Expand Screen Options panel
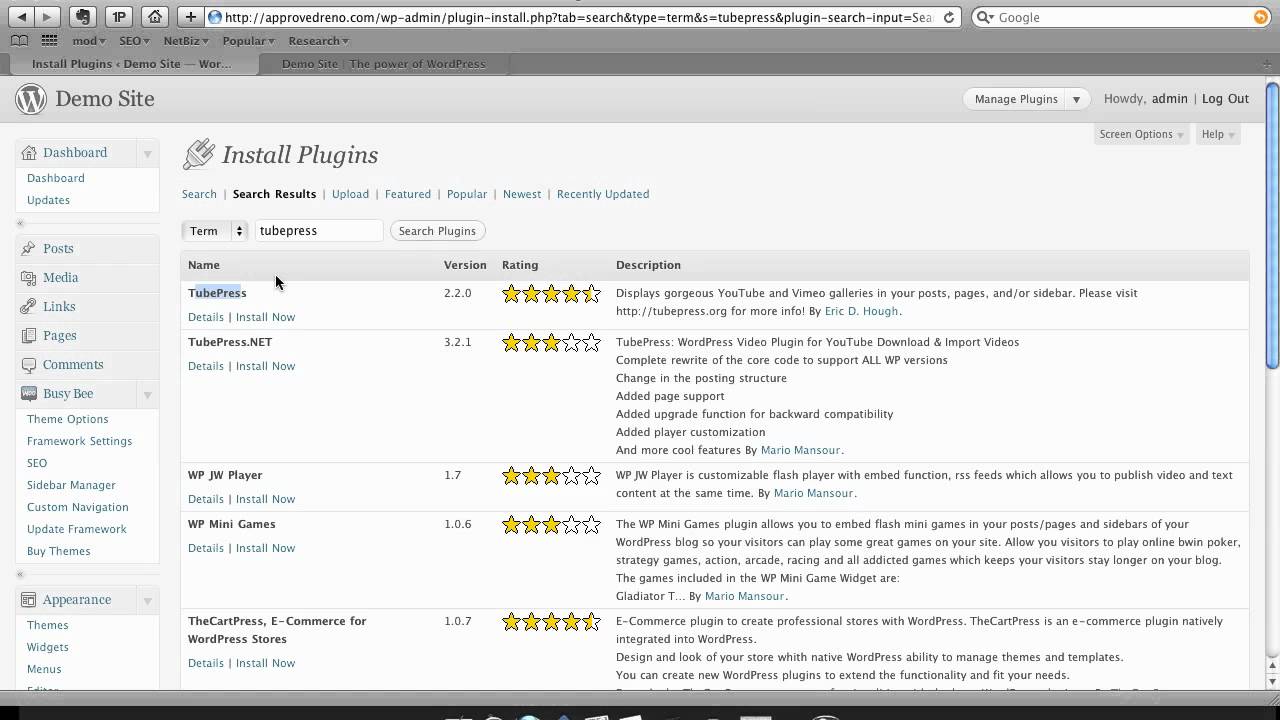Screen dimensions: 1280x720 click(x=1141, y=134)
